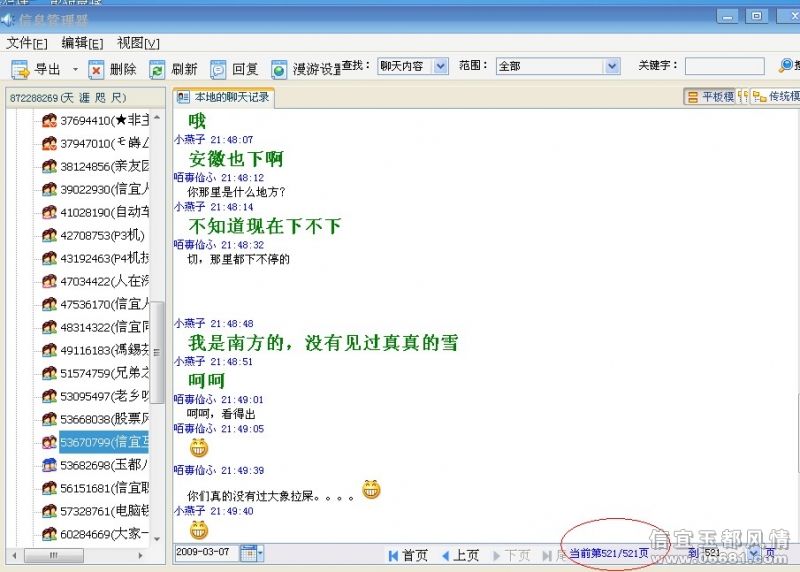Go to 首页 first page
The width and height of the screenshot is (800, 572).
[408, 555]
